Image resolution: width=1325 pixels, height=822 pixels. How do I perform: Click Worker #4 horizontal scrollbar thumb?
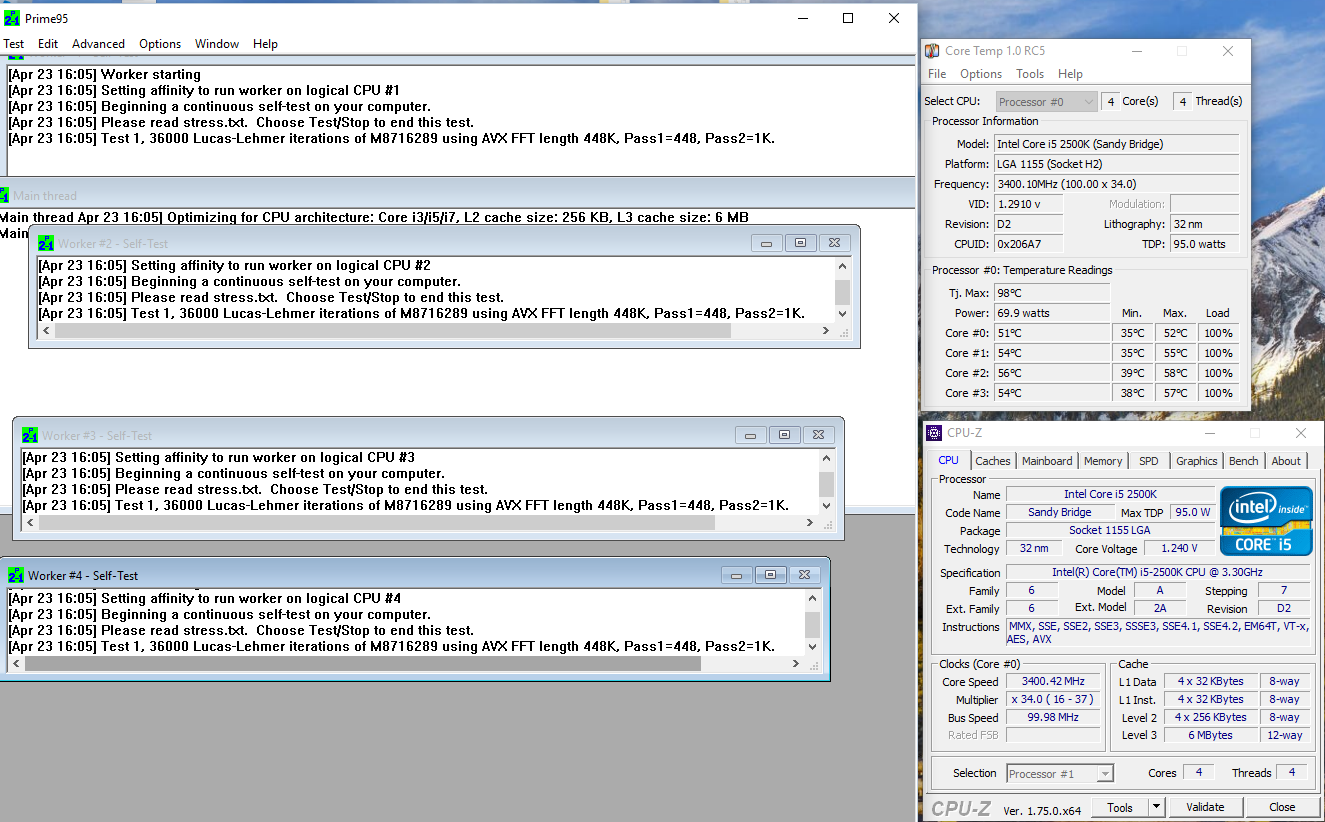click(363, 664)
